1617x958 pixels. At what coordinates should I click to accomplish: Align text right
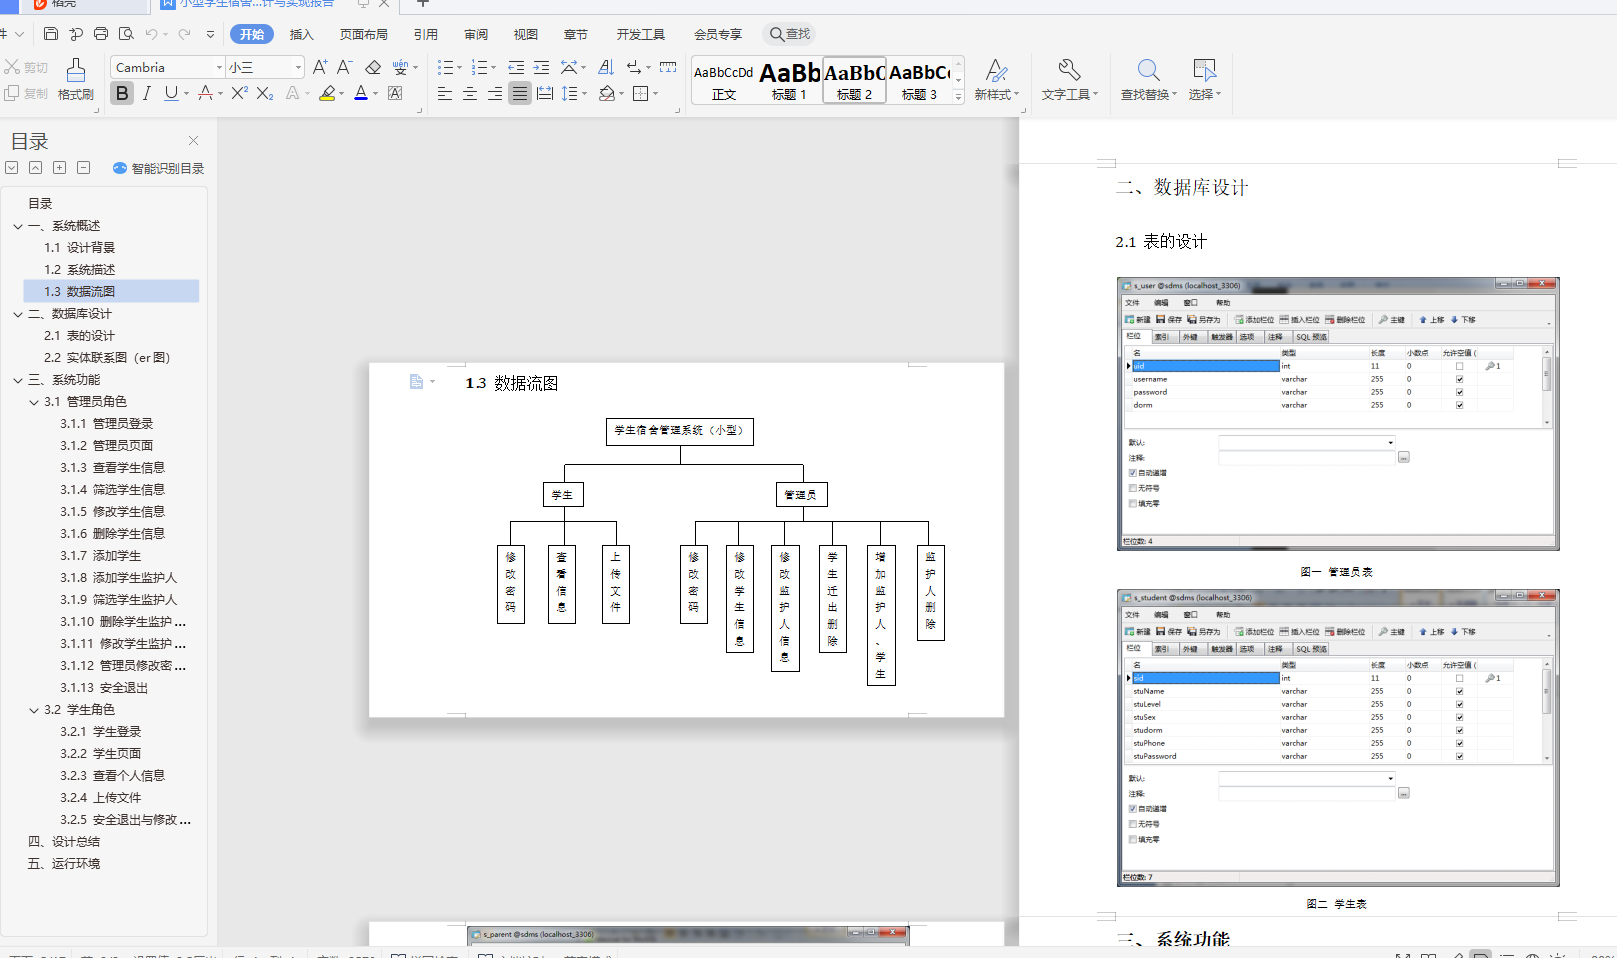pos(495,93)
